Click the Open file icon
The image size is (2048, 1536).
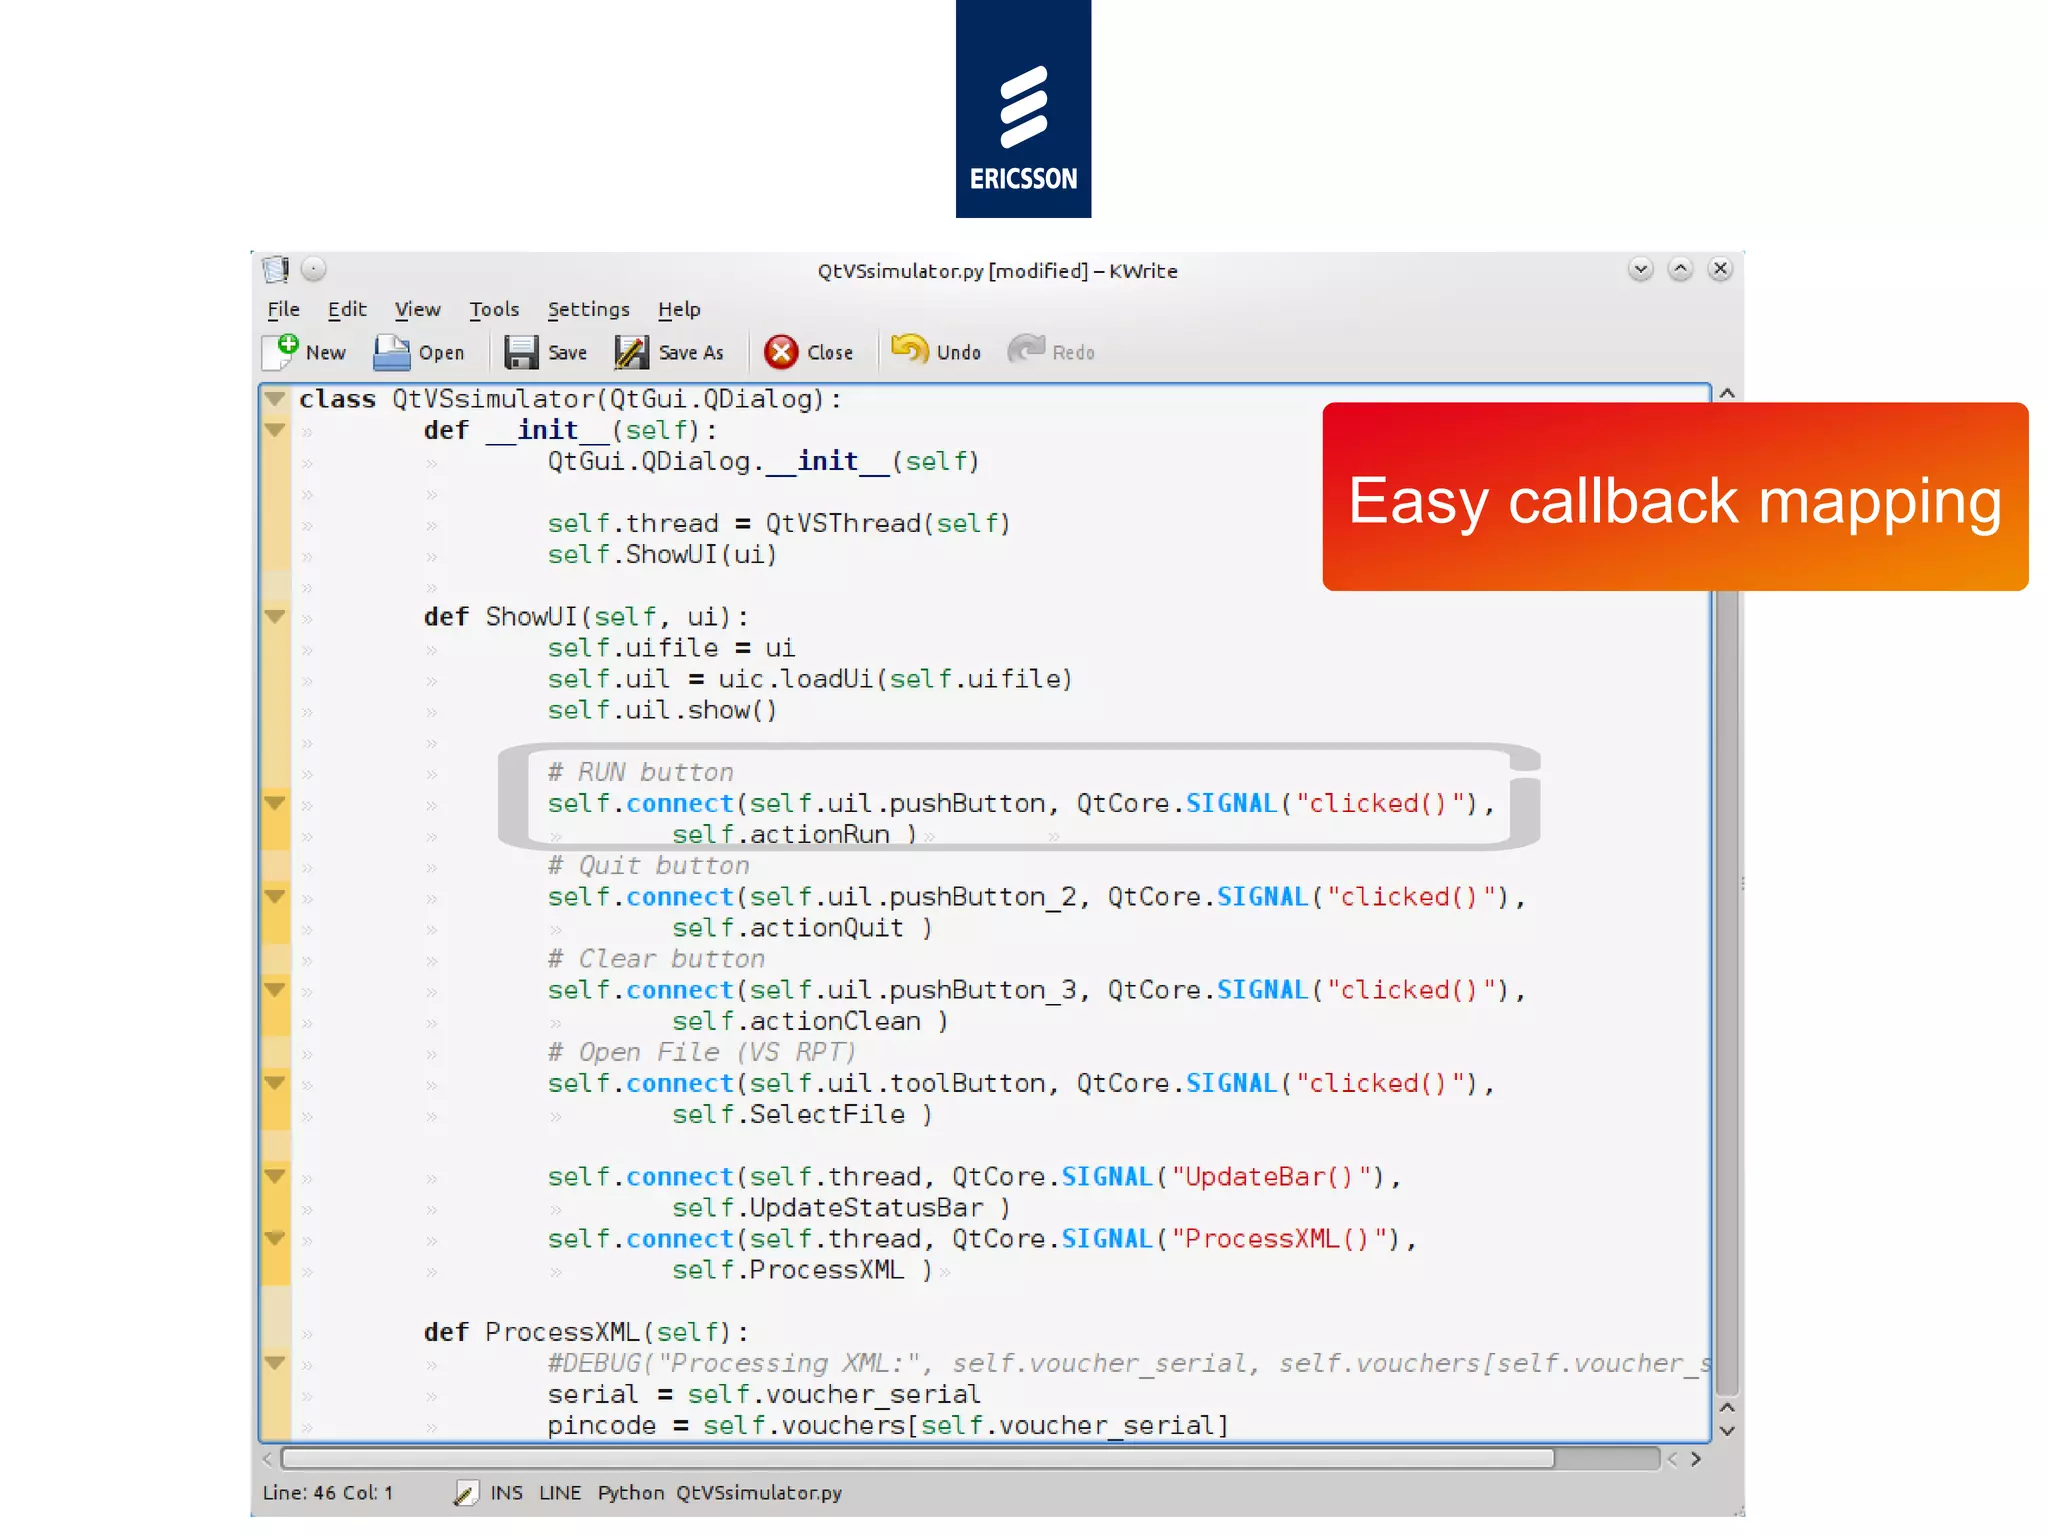pos(391,352)
